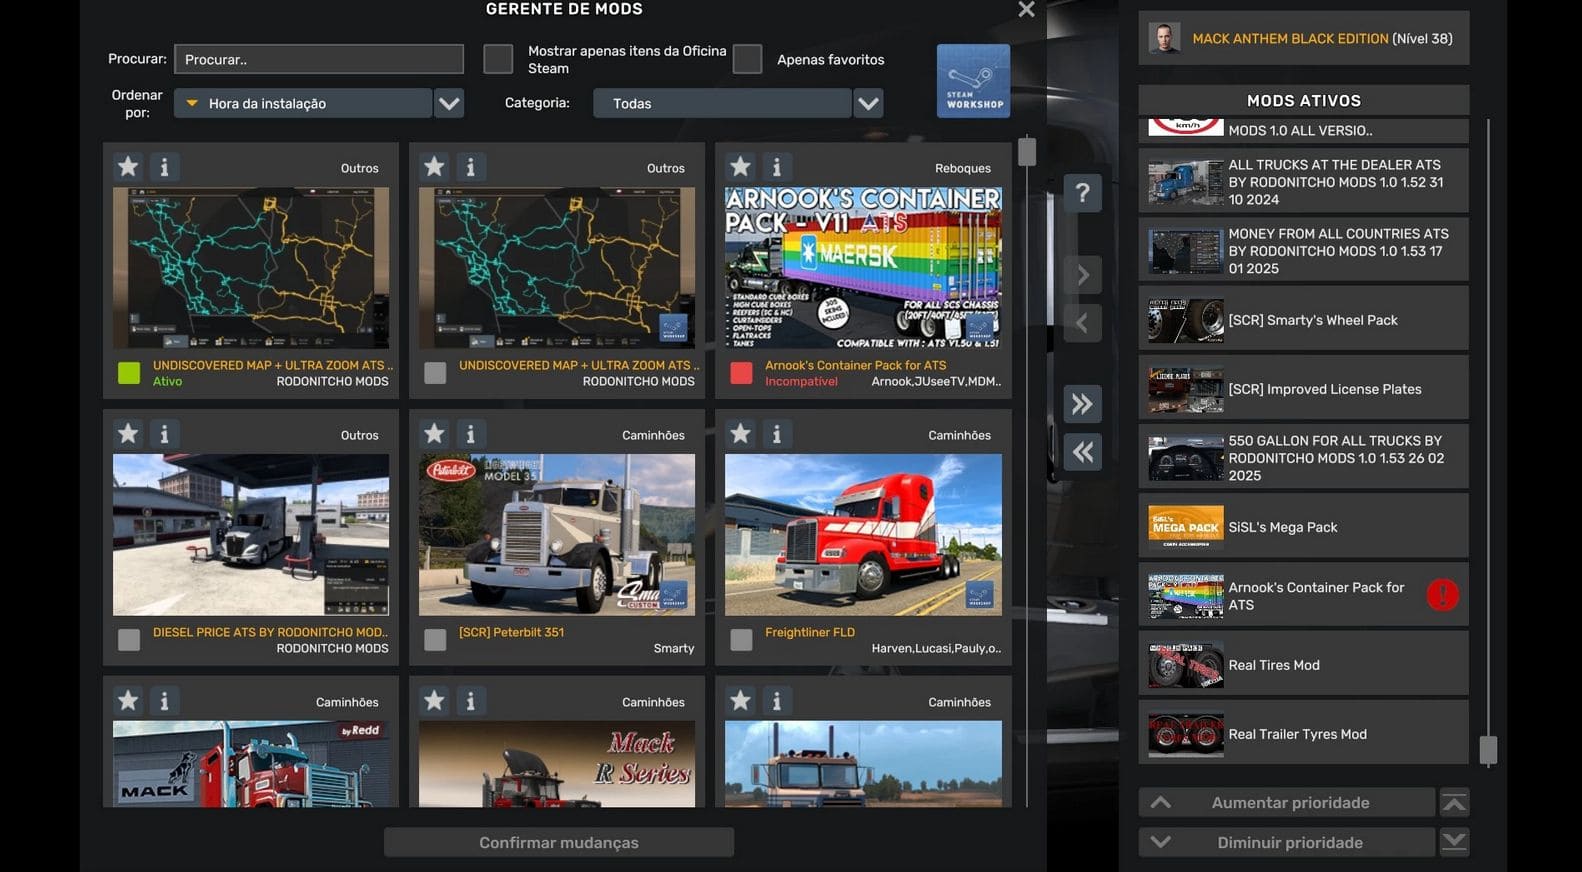Click the Procurar search field

click(319, 59)
